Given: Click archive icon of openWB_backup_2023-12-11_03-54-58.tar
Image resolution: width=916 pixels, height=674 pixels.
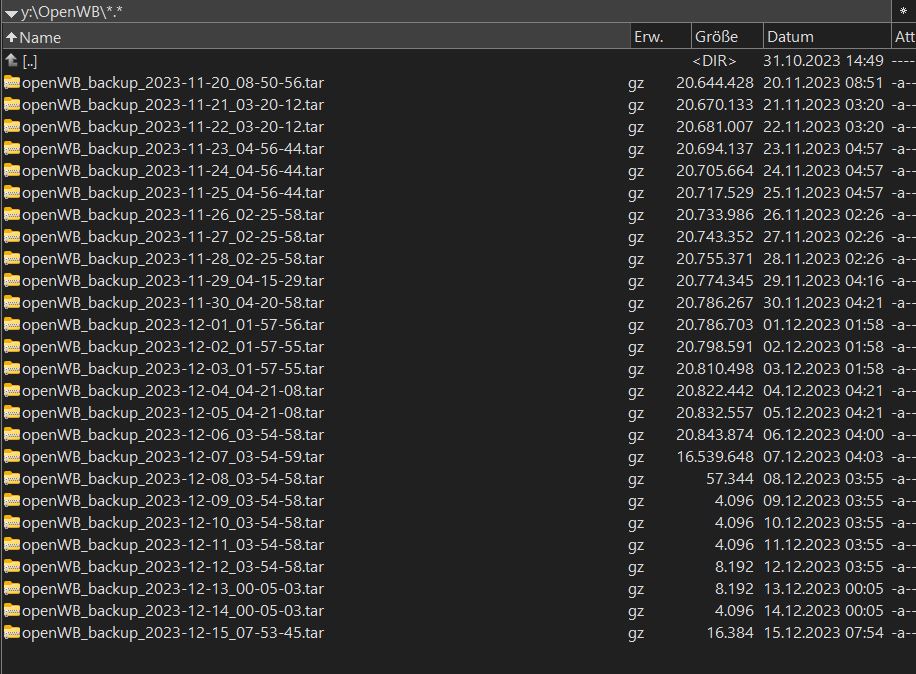Looking at the screenshot, I should (x=12, y=544).
